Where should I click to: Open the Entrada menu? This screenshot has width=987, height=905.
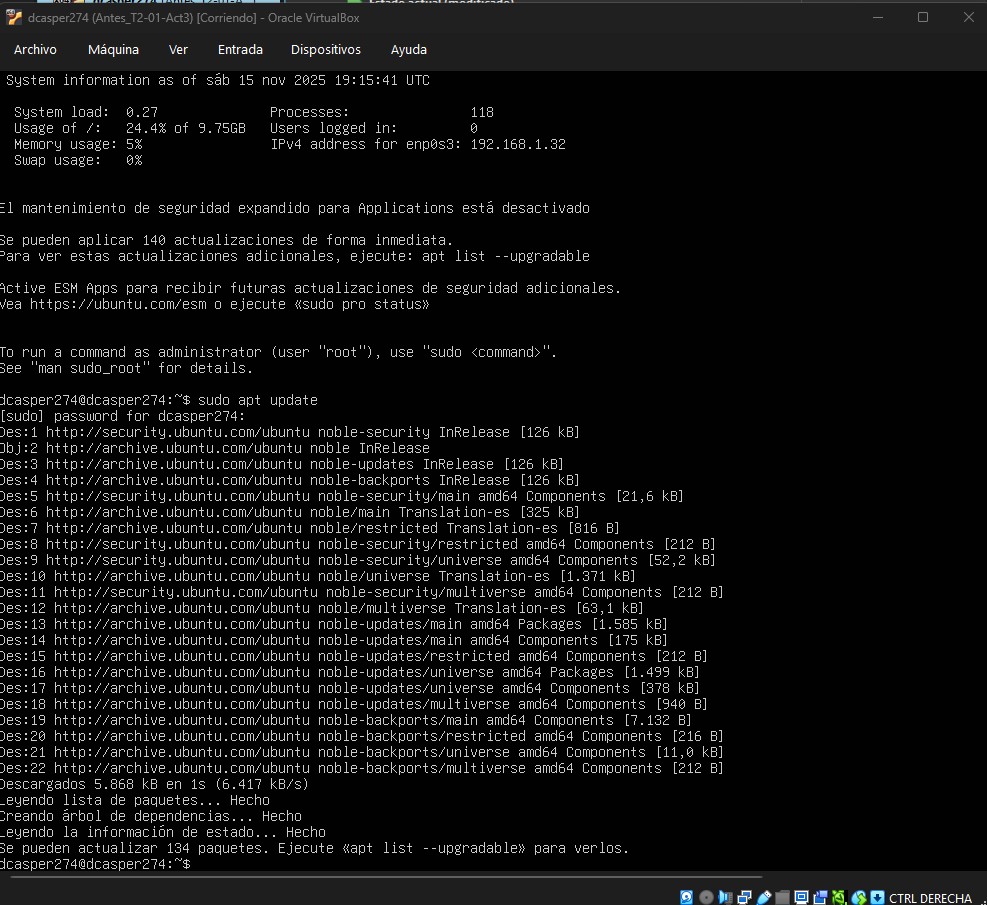[x=240, y=49]
